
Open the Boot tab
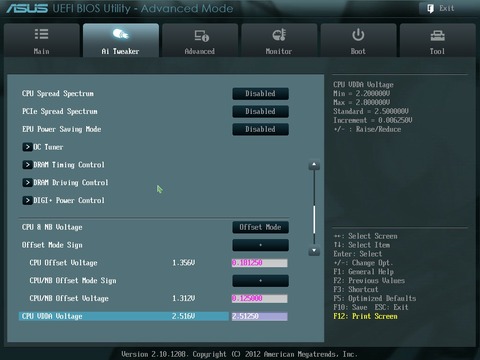(x=358, y=40)
